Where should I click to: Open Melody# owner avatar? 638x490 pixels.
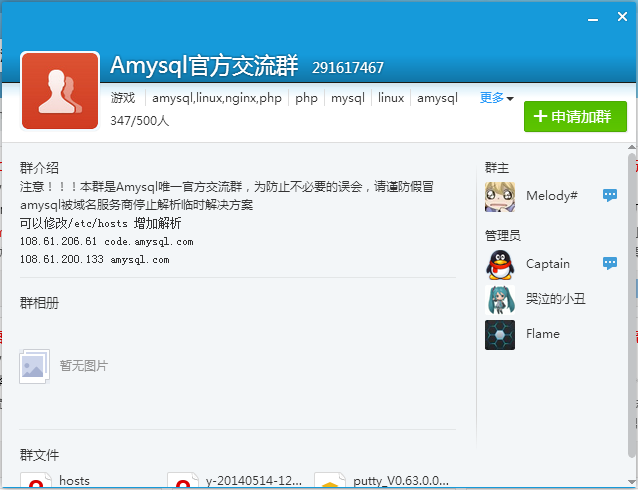point(500,196)
